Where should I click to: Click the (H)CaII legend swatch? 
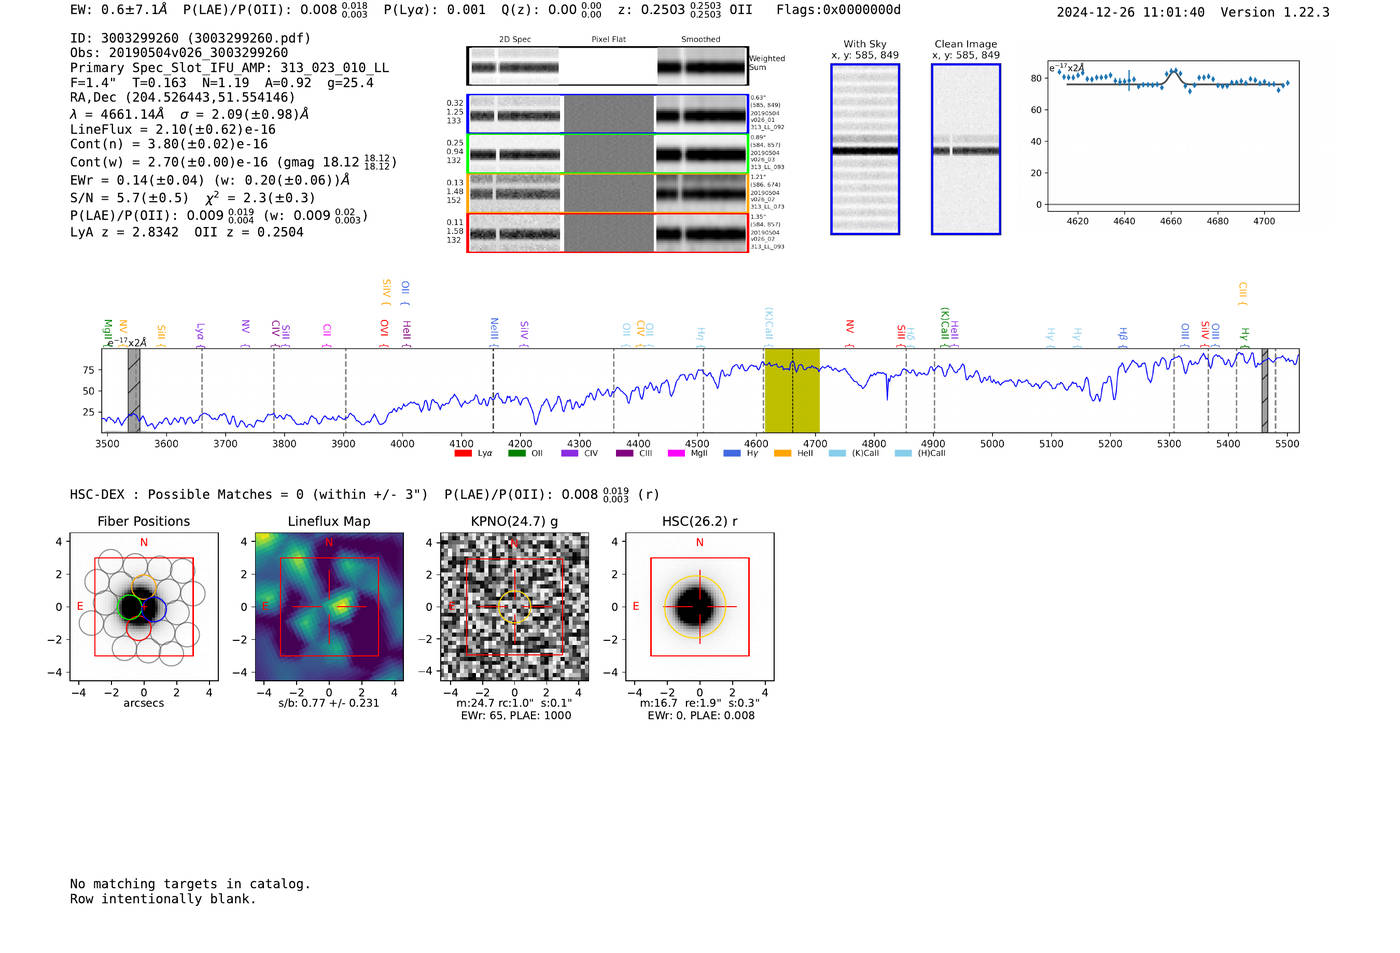pos(903,453)
